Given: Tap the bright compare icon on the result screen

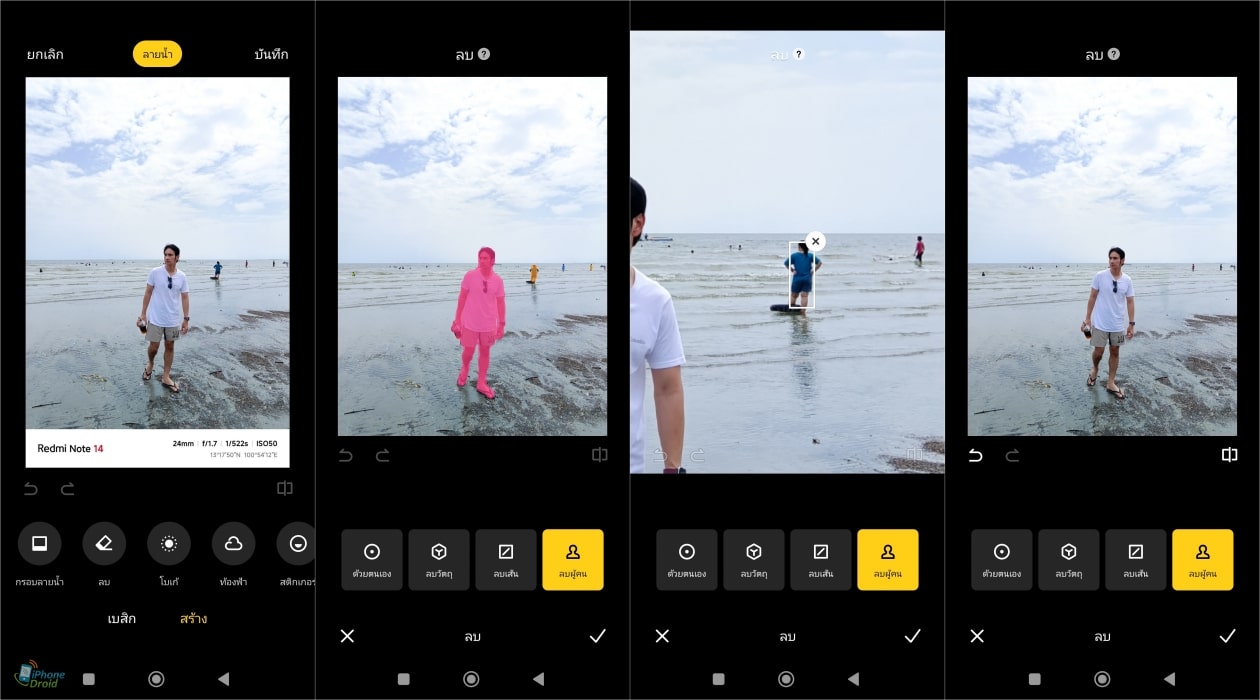Looking at the screenshot, I should [x=1229, y=455].
